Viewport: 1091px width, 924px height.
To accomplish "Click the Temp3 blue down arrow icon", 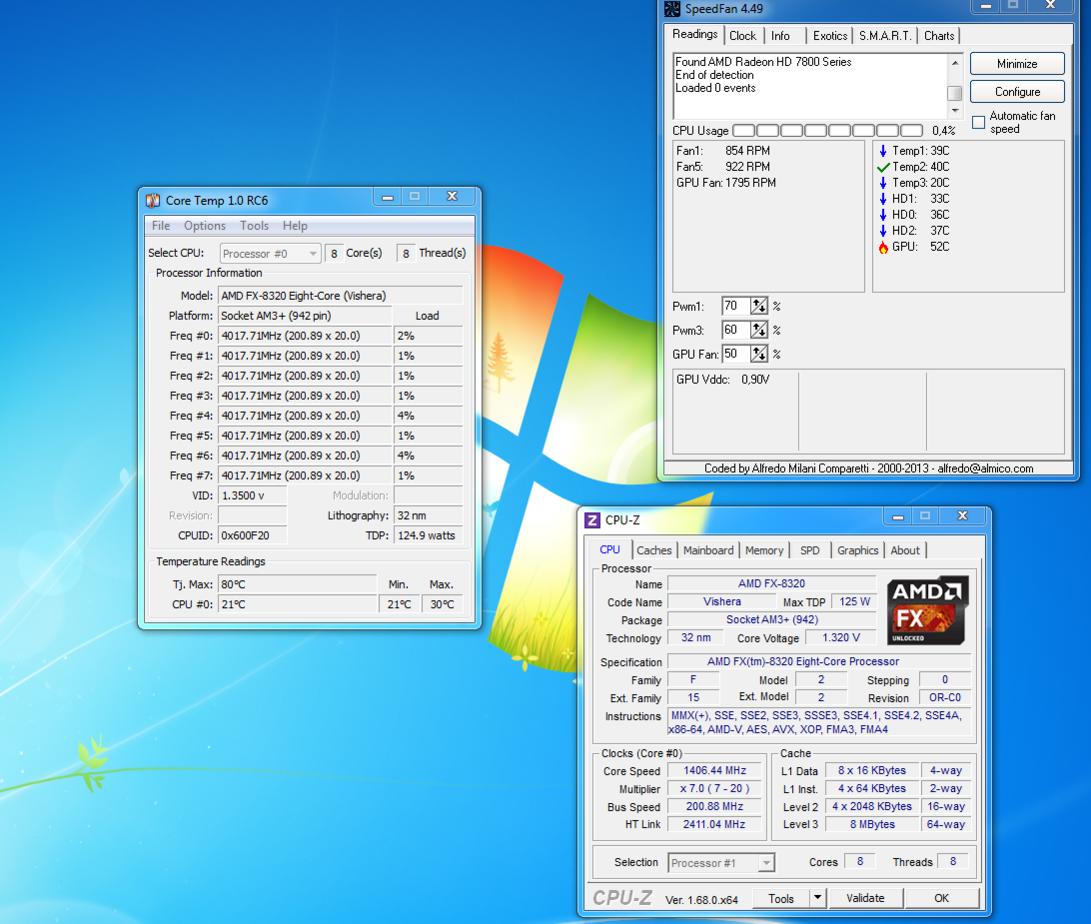I will tap(883, 183).
